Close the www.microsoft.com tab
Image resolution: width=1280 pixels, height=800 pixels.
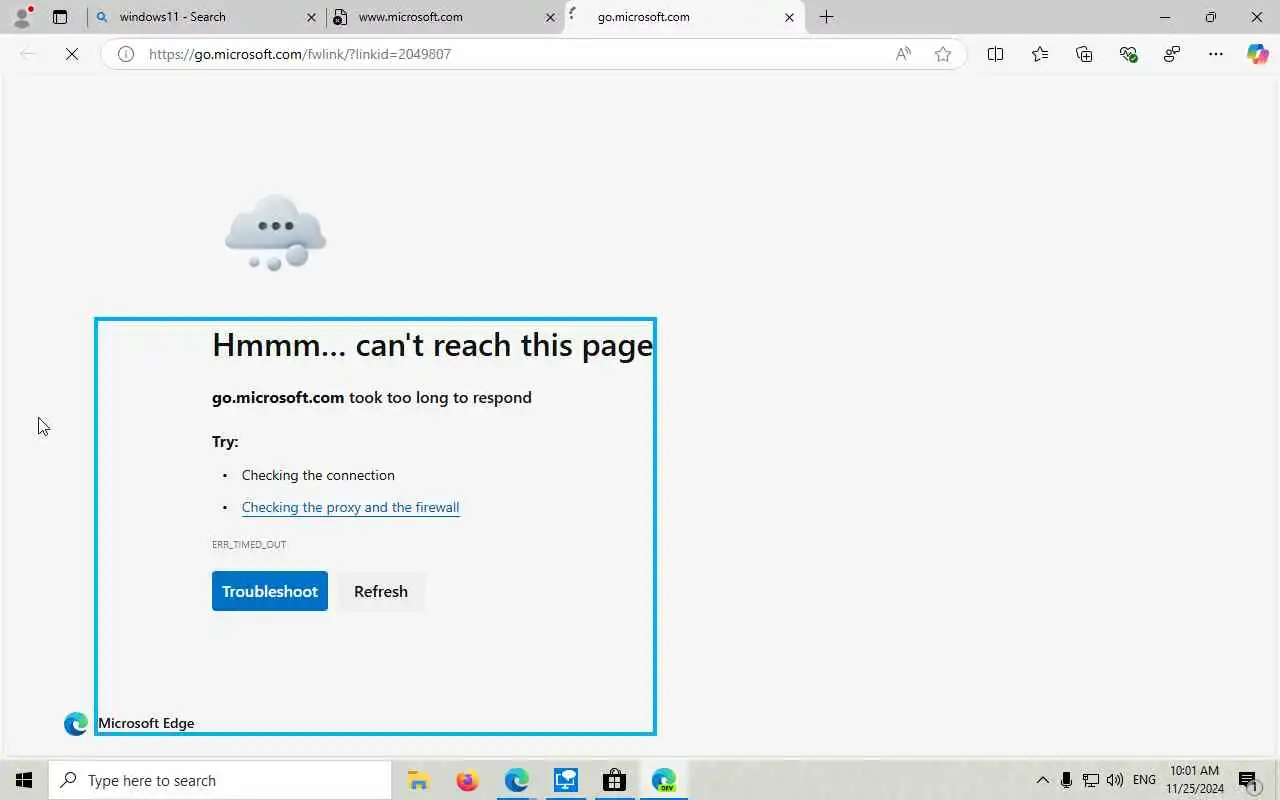click(551, 17)
